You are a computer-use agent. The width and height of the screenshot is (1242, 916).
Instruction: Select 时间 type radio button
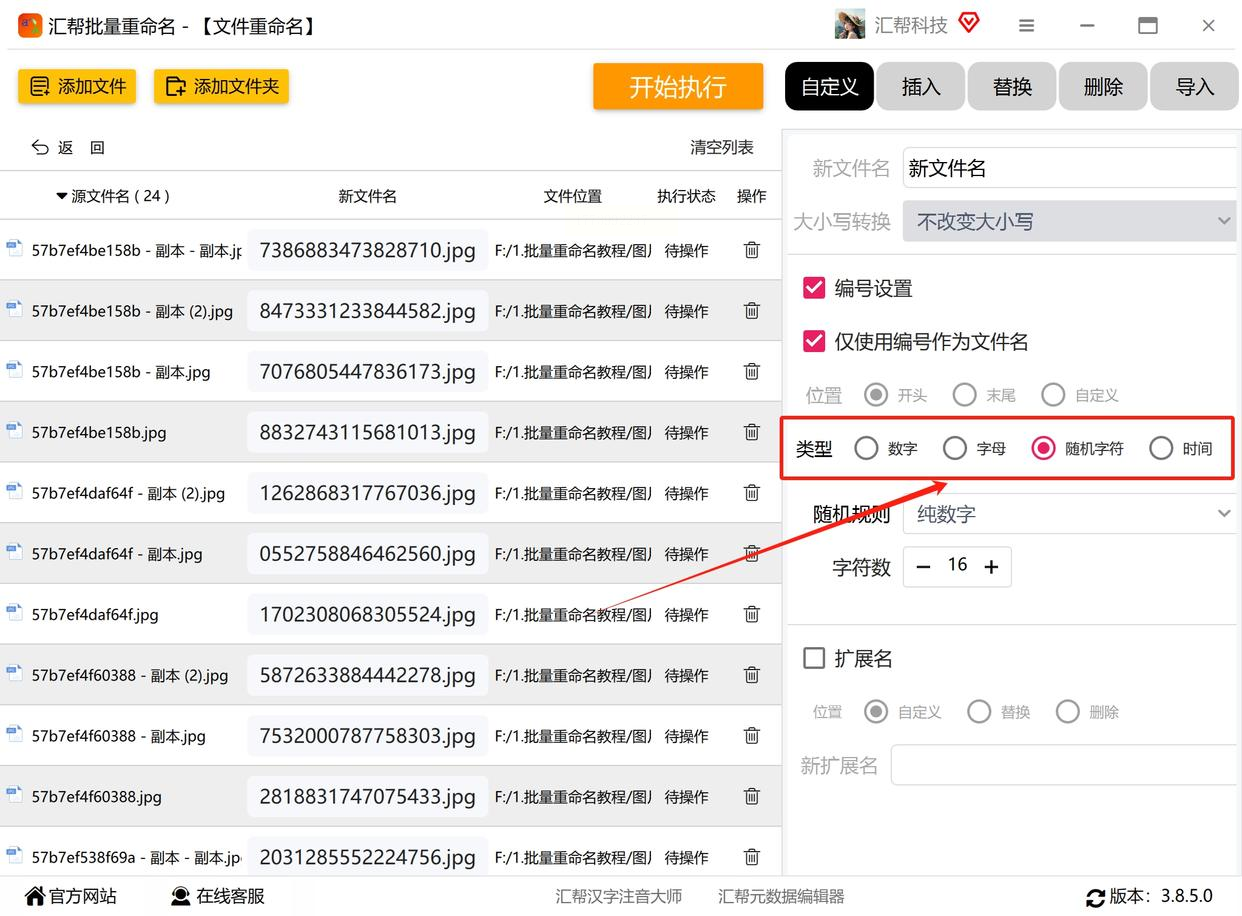[x=1161, y=448]
